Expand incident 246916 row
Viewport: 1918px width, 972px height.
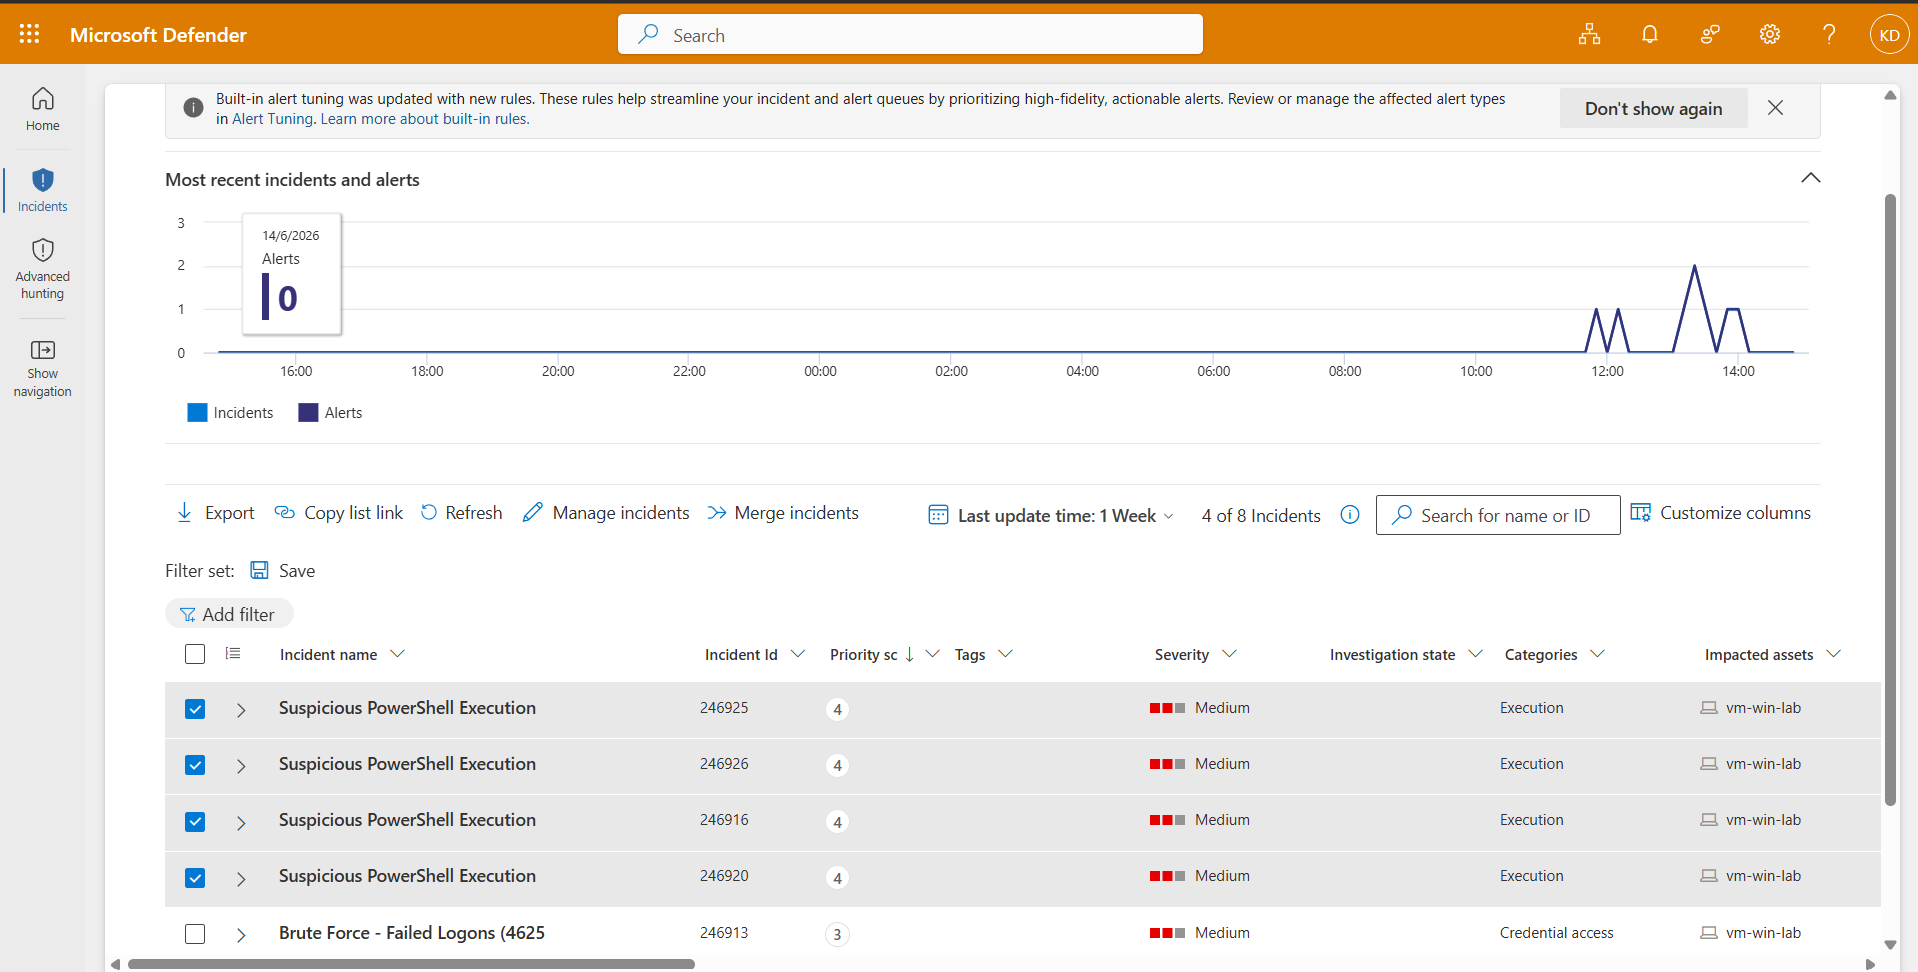click(x=241, y=823)
